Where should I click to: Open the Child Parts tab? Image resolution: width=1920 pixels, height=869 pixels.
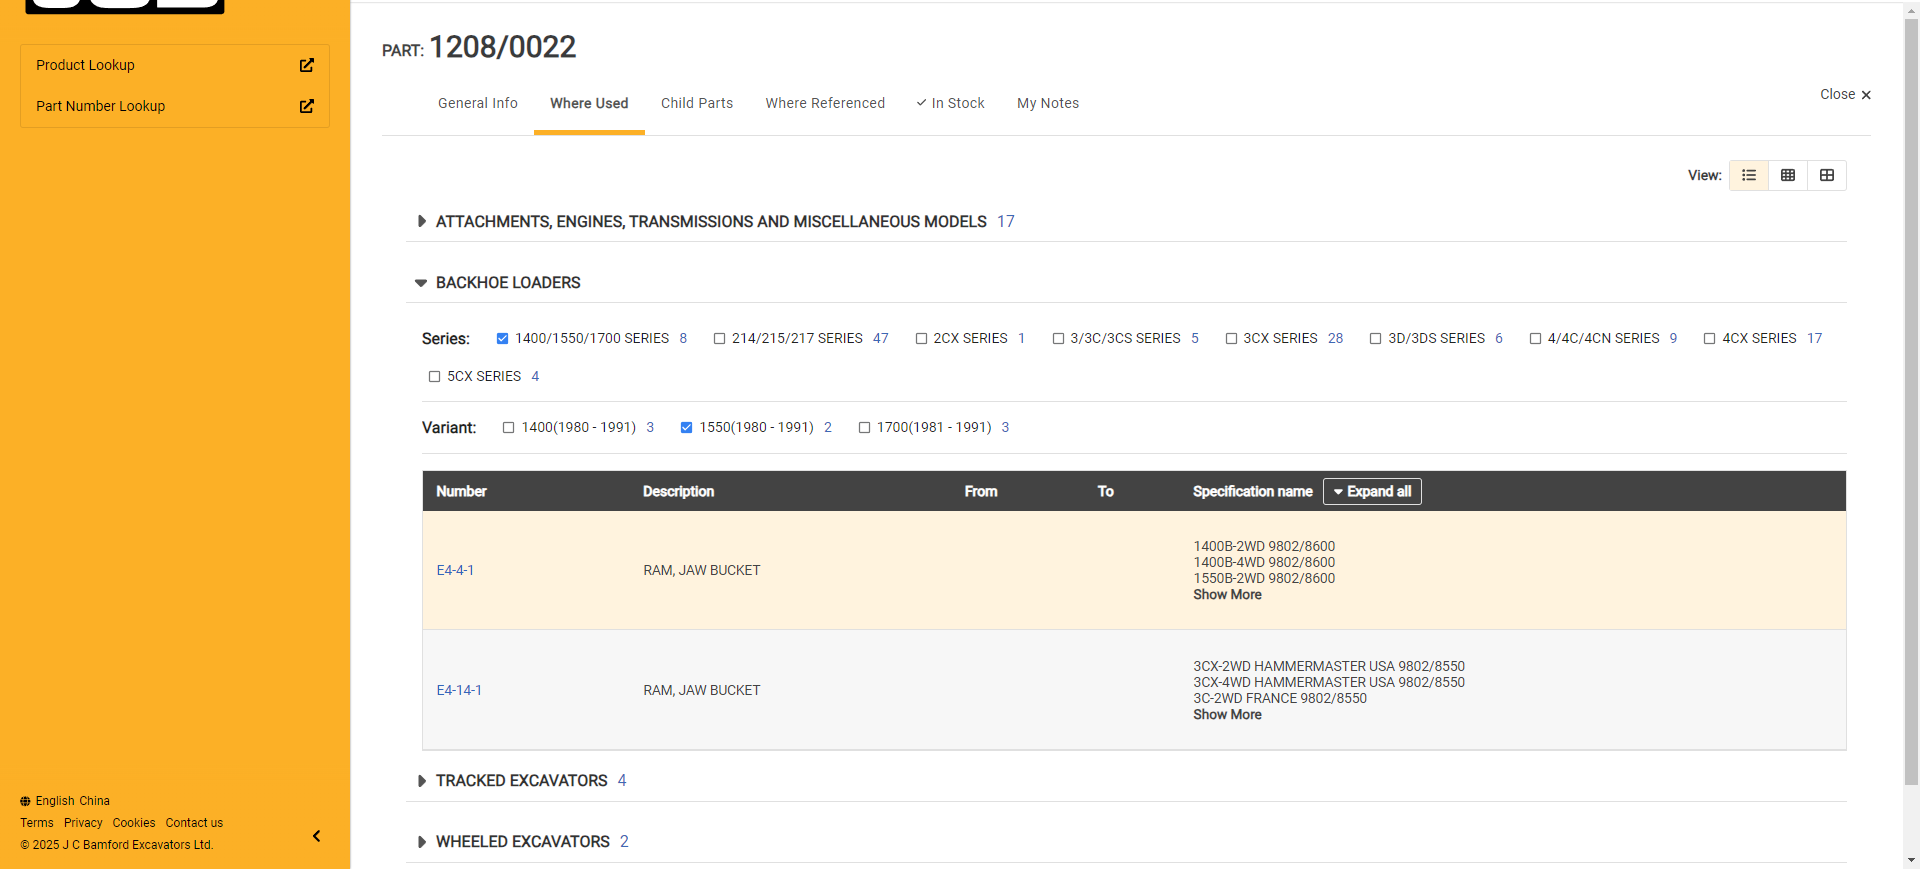(x=696, y=103)
